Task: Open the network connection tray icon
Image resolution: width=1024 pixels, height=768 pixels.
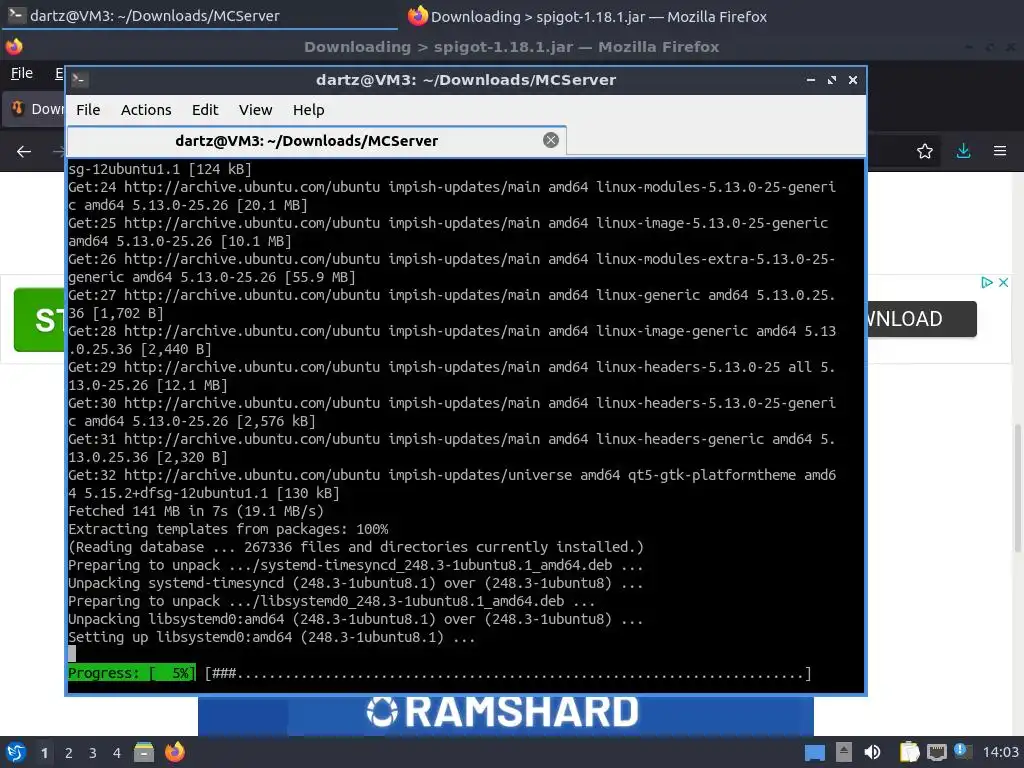Action: click(x=936, y=752)
